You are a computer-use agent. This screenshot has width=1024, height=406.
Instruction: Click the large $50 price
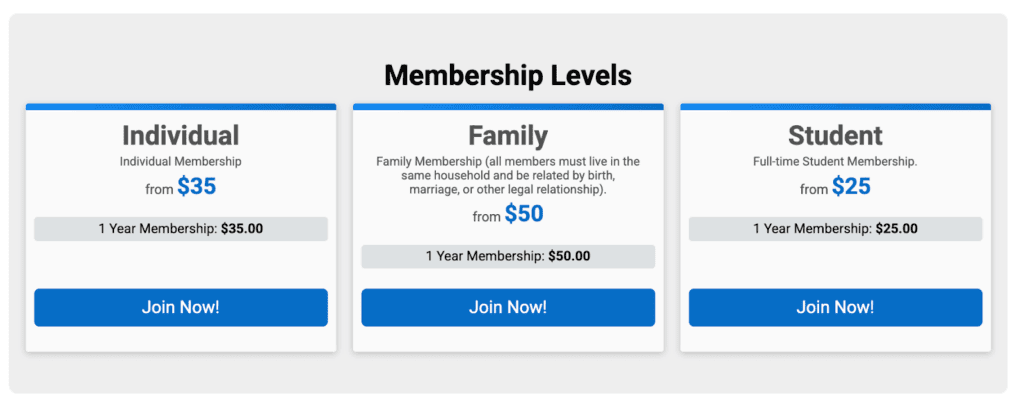pyautogui.click(x=524, y=214)
